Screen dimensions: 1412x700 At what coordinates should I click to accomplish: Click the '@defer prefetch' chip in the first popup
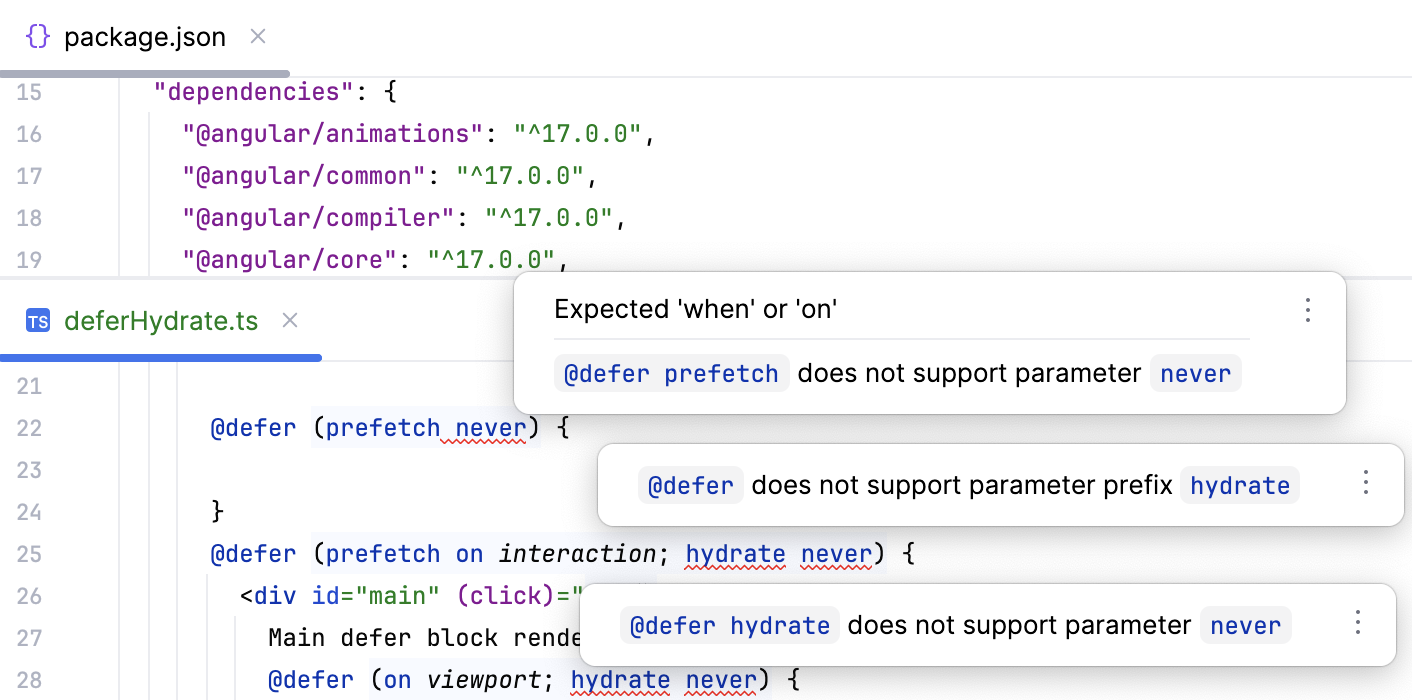point(671,373)
